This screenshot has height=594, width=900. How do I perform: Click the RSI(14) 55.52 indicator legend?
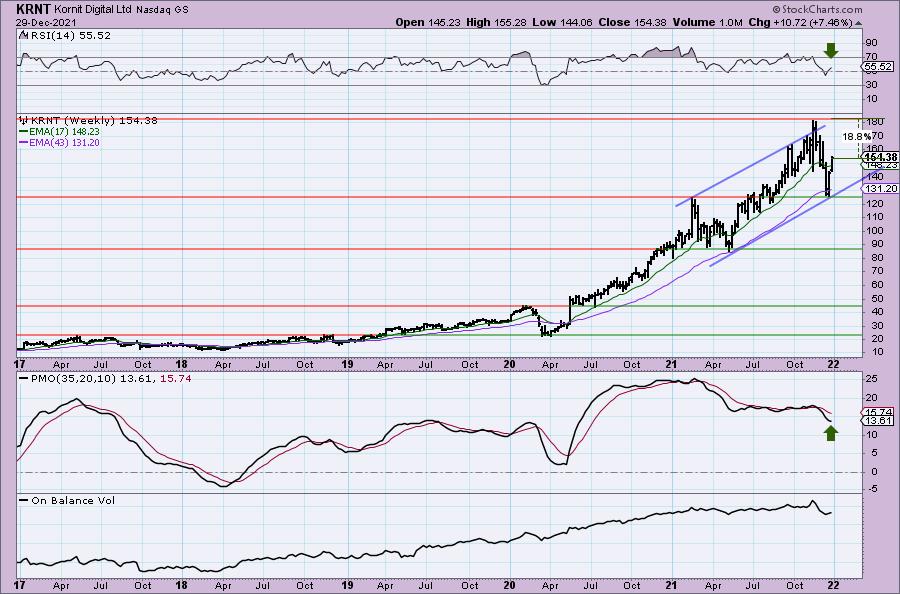69,36
